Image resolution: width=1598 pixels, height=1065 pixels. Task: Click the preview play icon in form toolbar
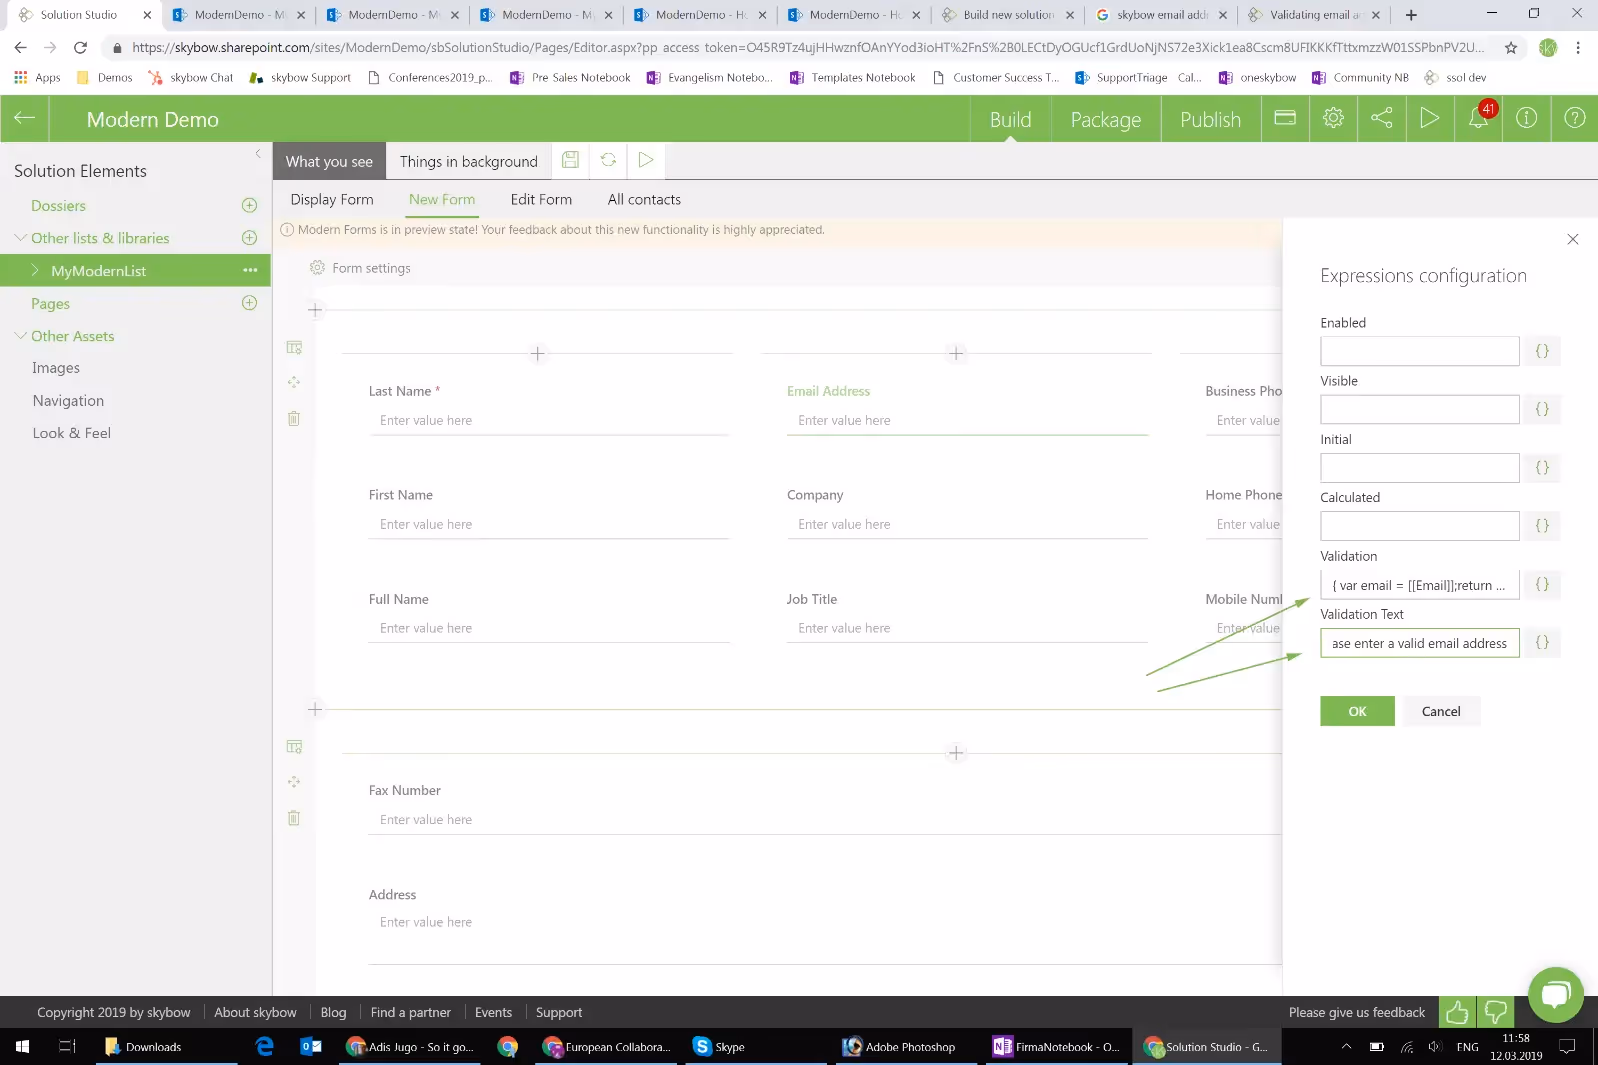(x=646, y=160)
